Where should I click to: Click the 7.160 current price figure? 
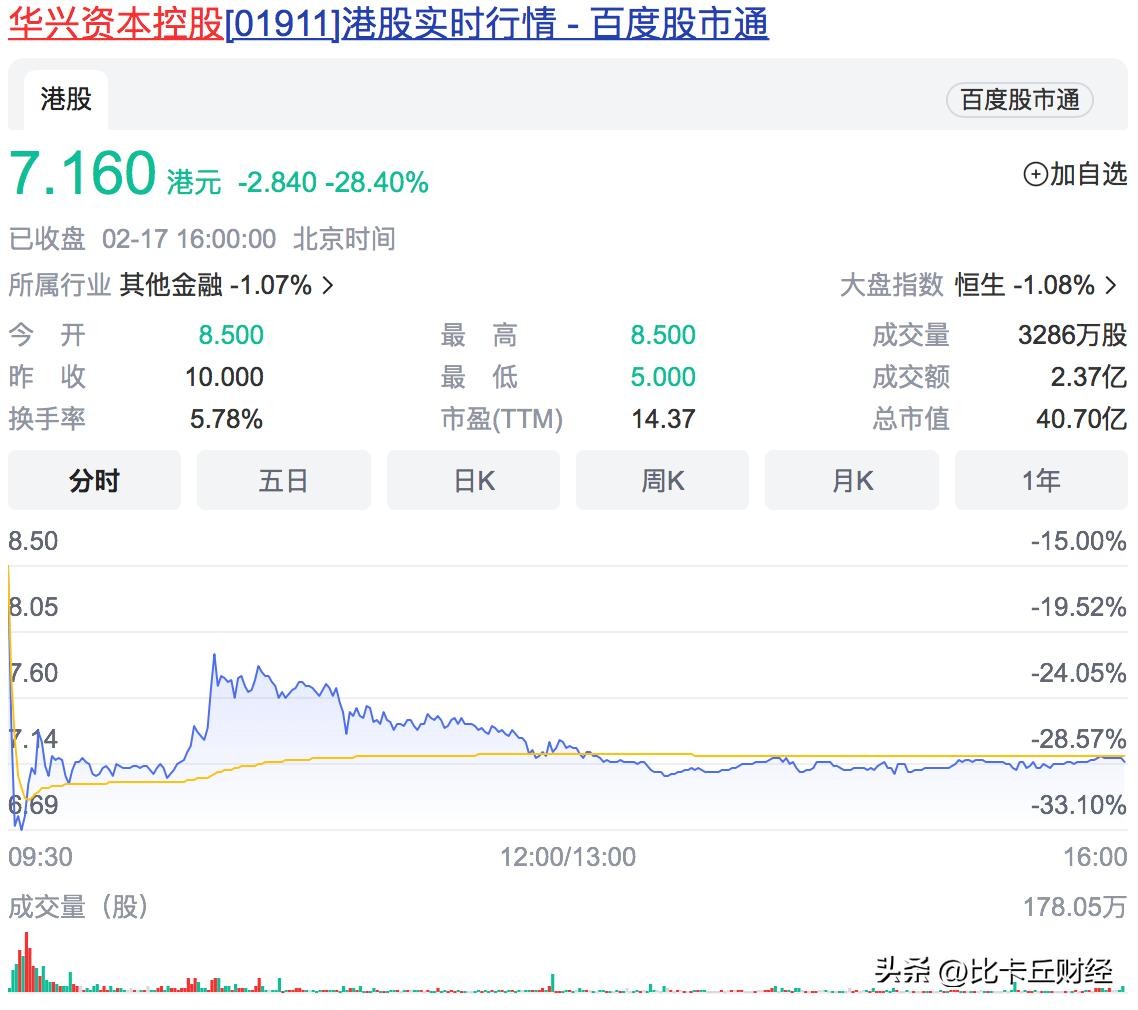tap(83, 174)
